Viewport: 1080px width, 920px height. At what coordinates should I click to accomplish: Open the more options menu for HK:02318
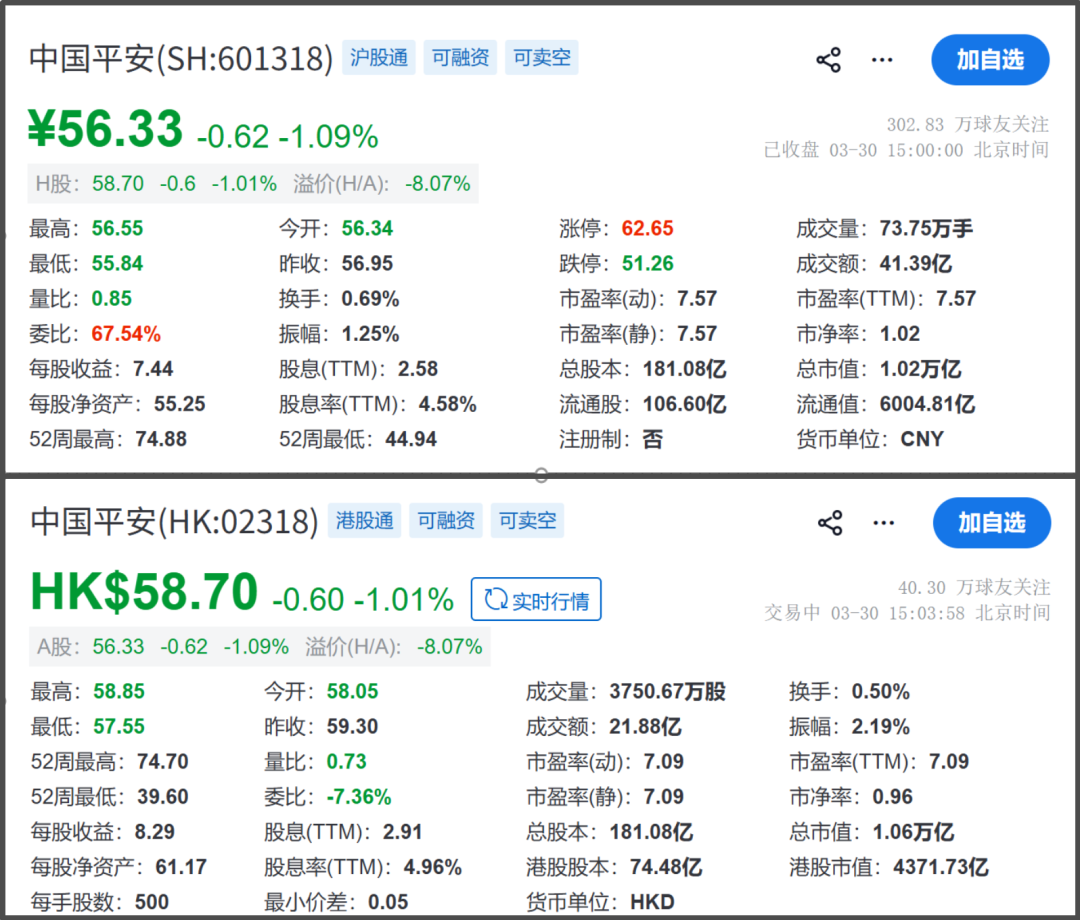click(882, 523)
